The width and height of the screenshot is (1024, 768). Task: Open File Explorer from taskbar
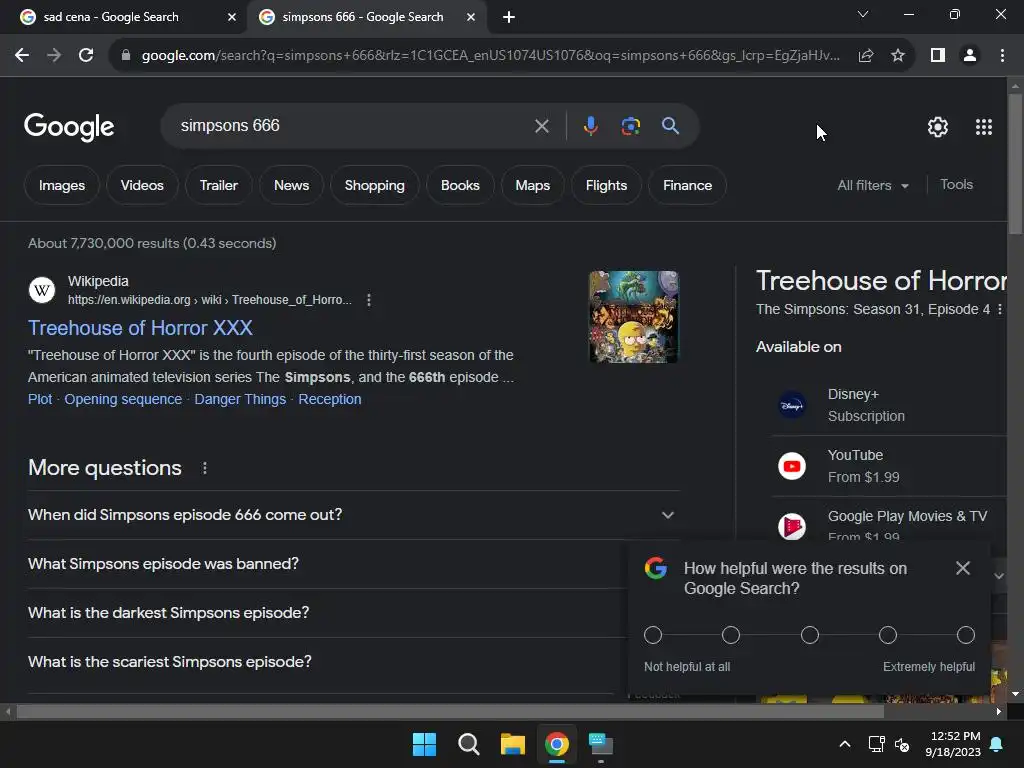513,744
